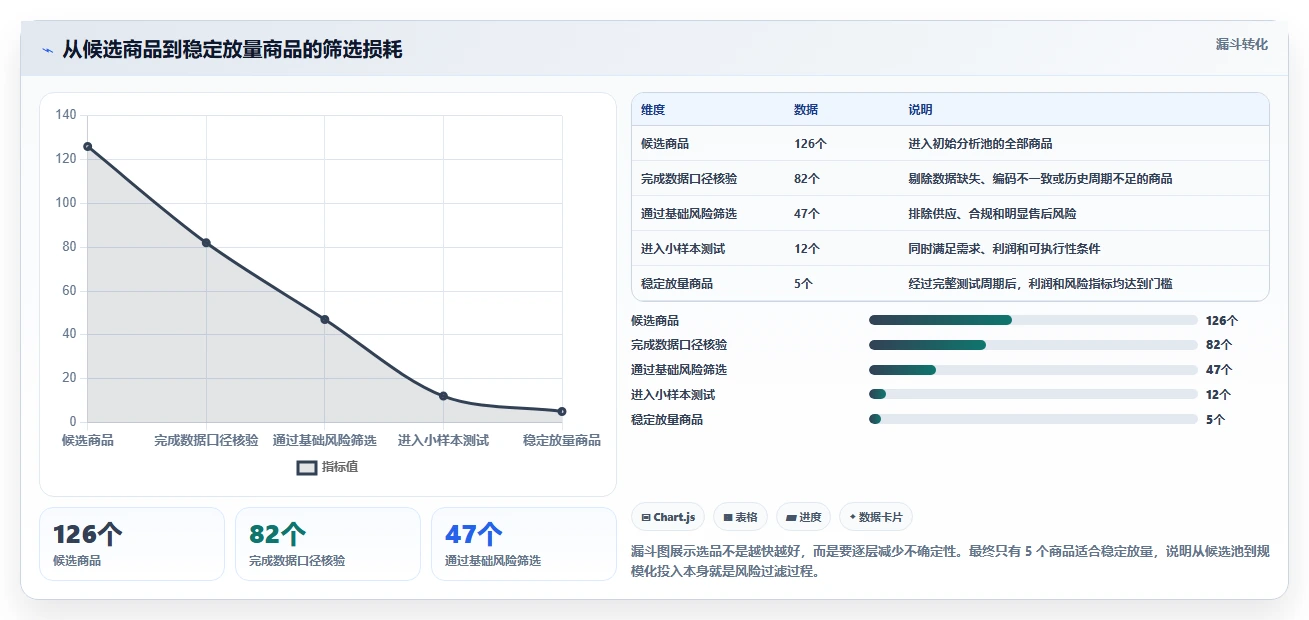
Task: Click the Chart.js tag chip
Action: coord(668,517)
